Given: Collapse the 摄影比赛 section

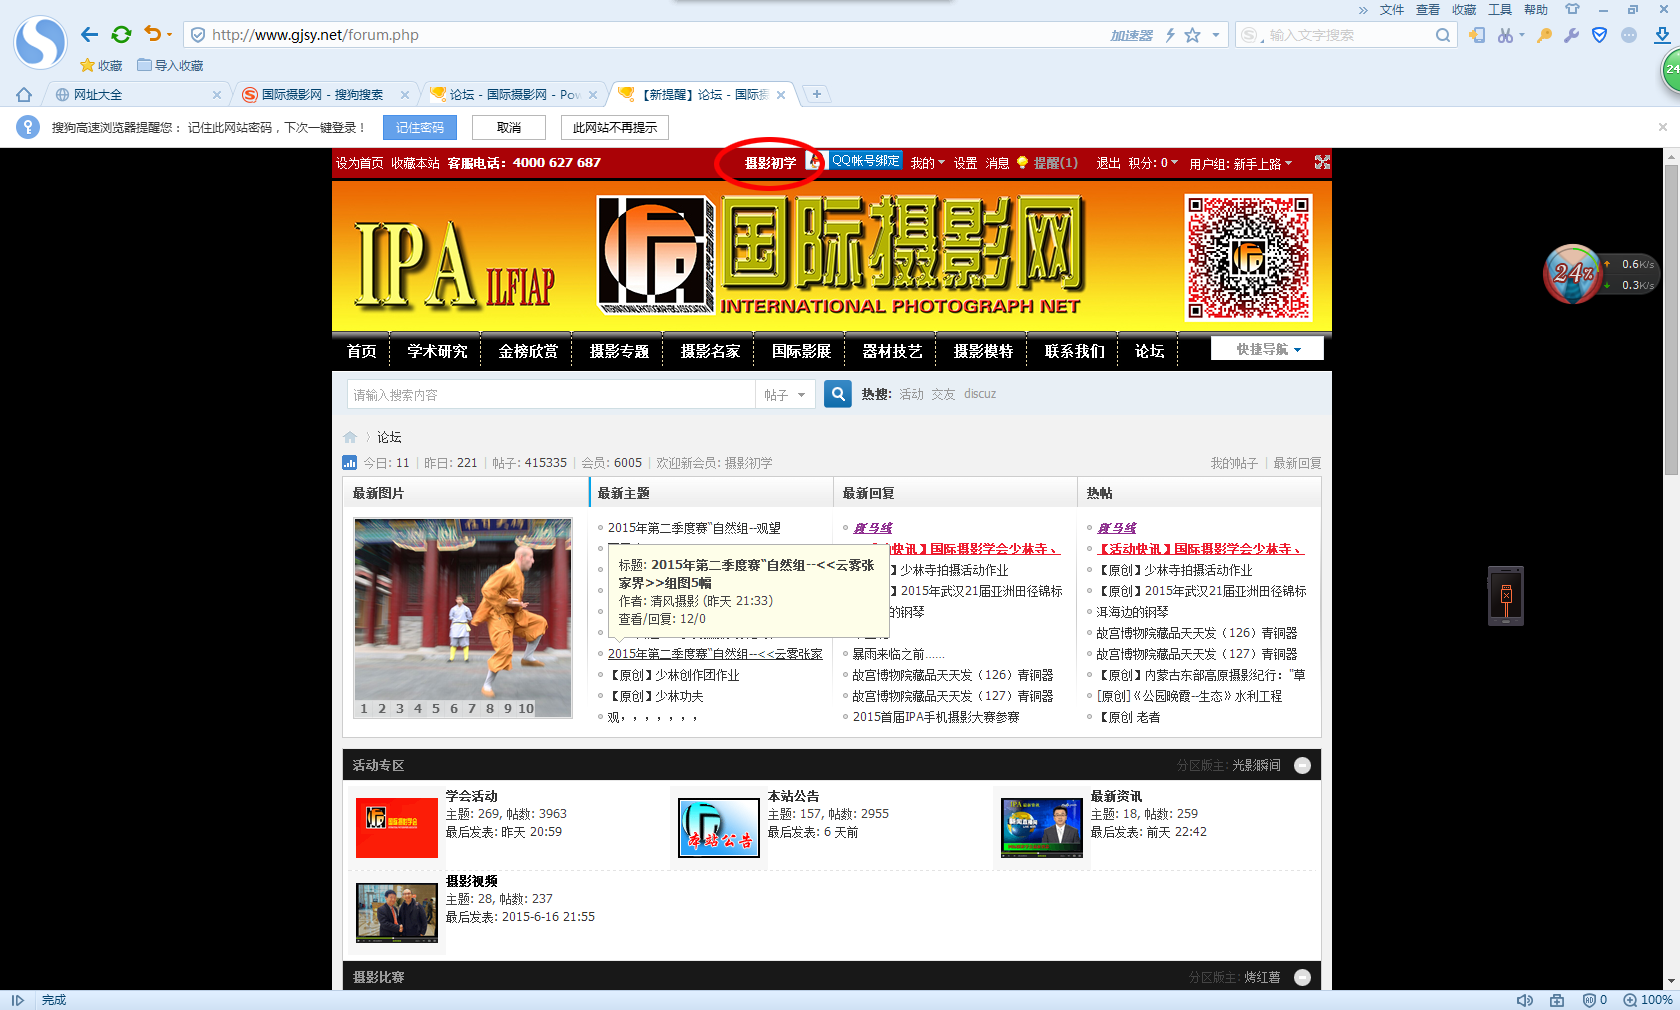Looking at the screenshot, I should pos(1302,977).
